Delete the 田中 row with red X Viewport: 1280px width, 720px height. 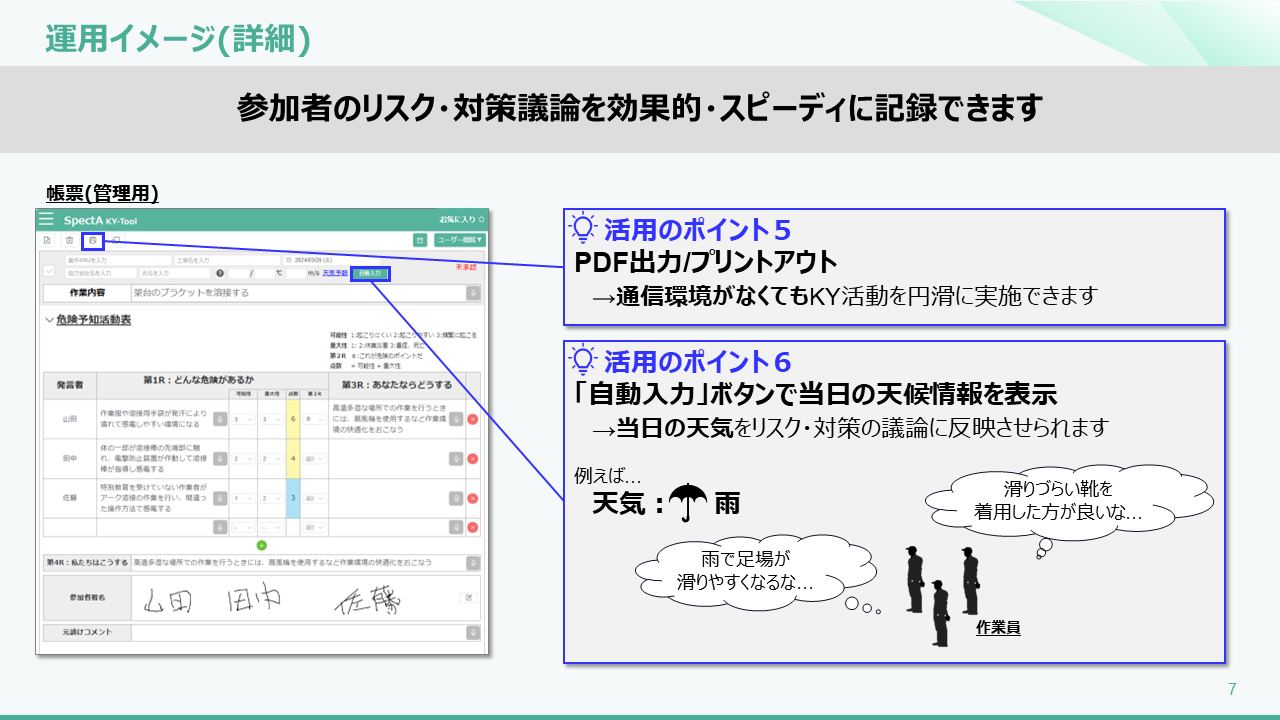472,458
